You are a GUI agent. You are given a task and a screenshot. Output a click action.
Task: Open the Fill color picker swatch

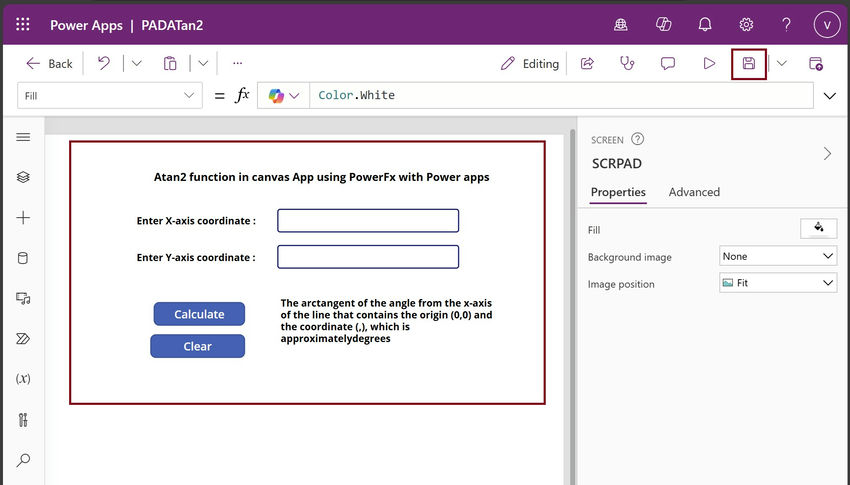pyautogui.click(x=819, y=228)
